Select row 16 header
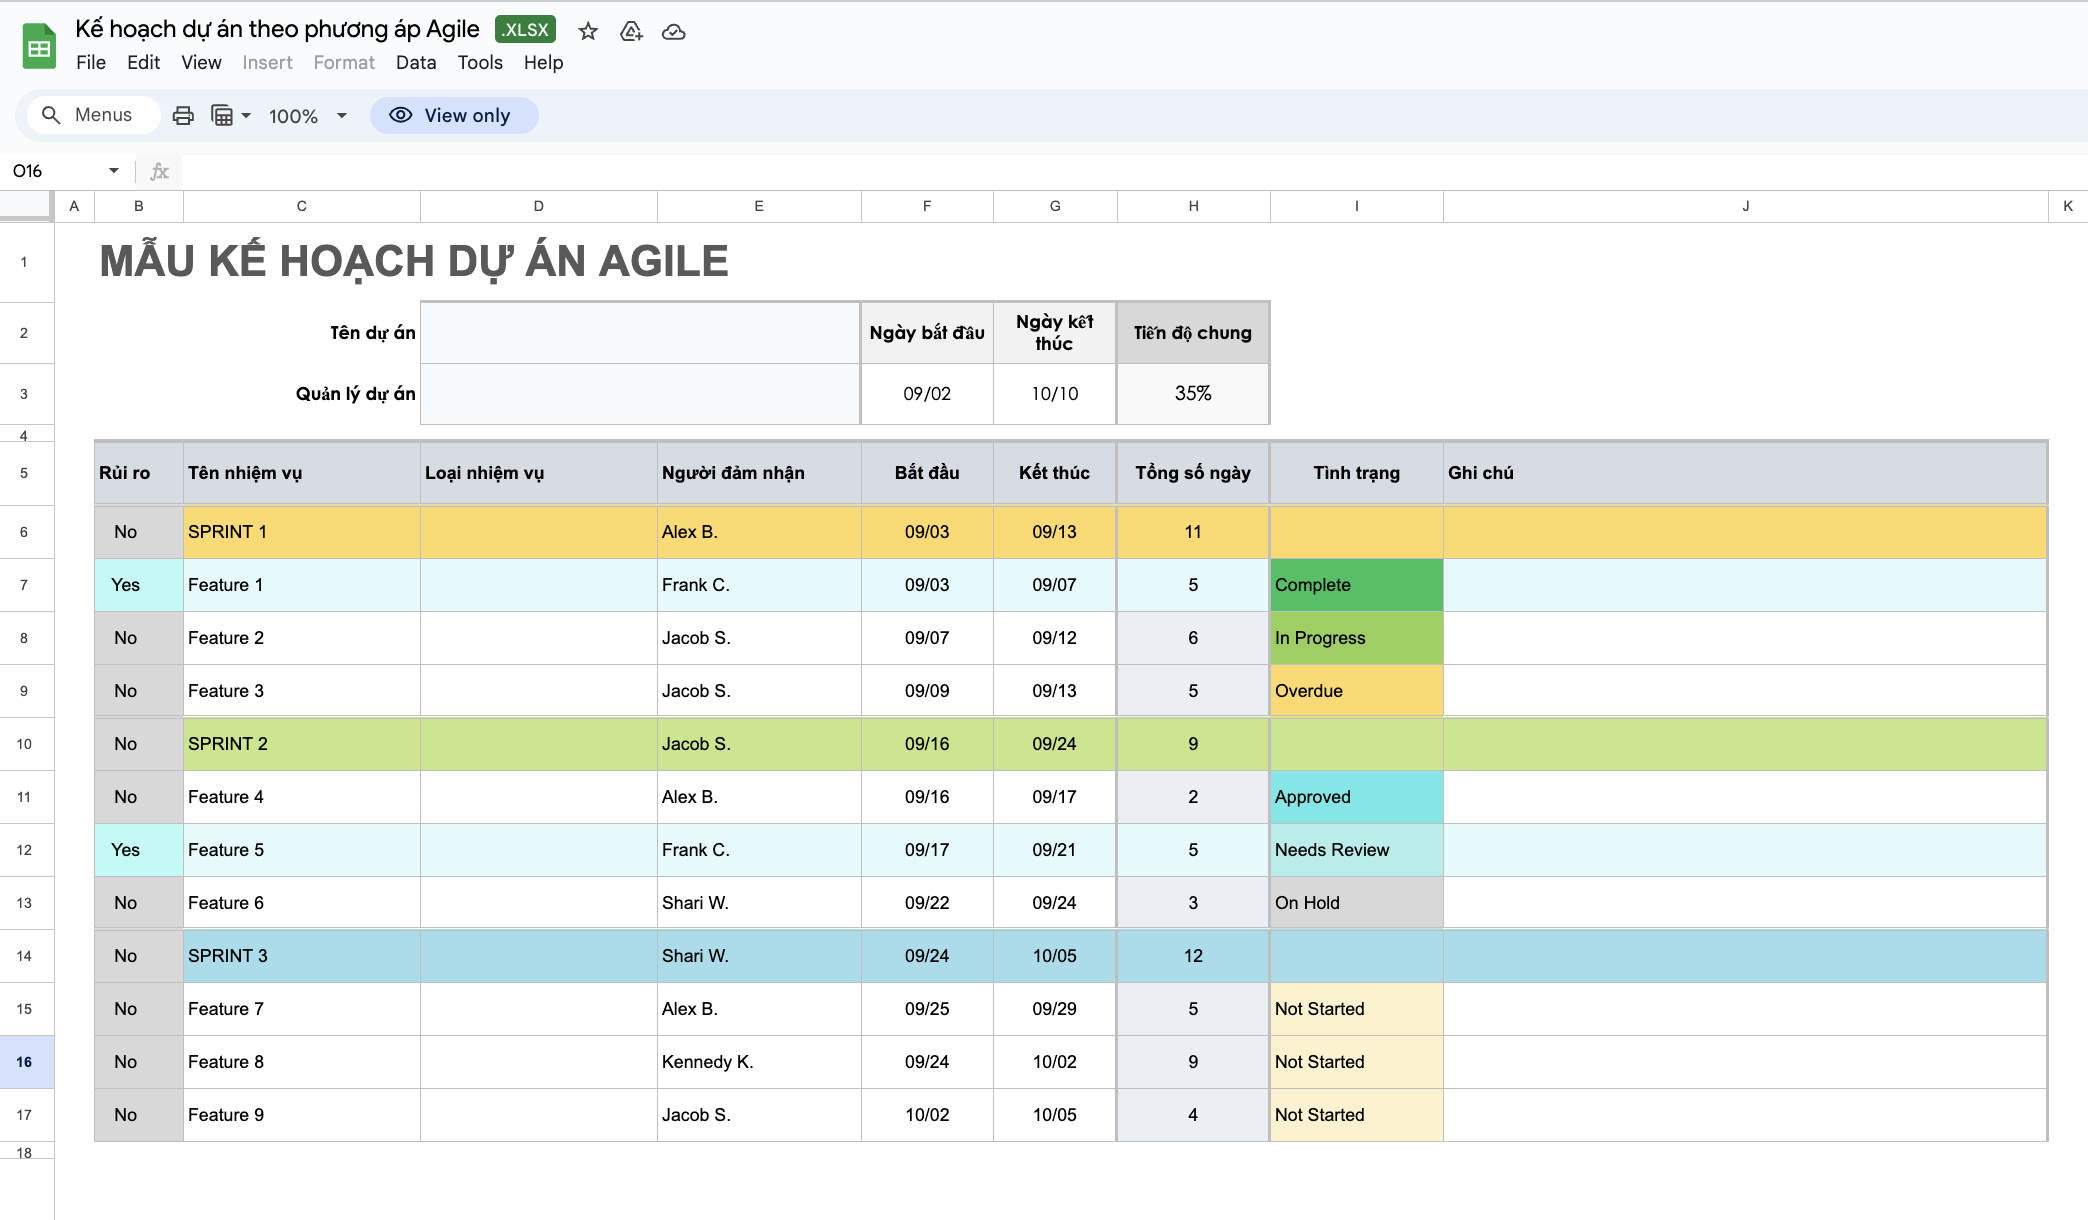The width and height of the screenshot is (2088, 1220). 25,1062
